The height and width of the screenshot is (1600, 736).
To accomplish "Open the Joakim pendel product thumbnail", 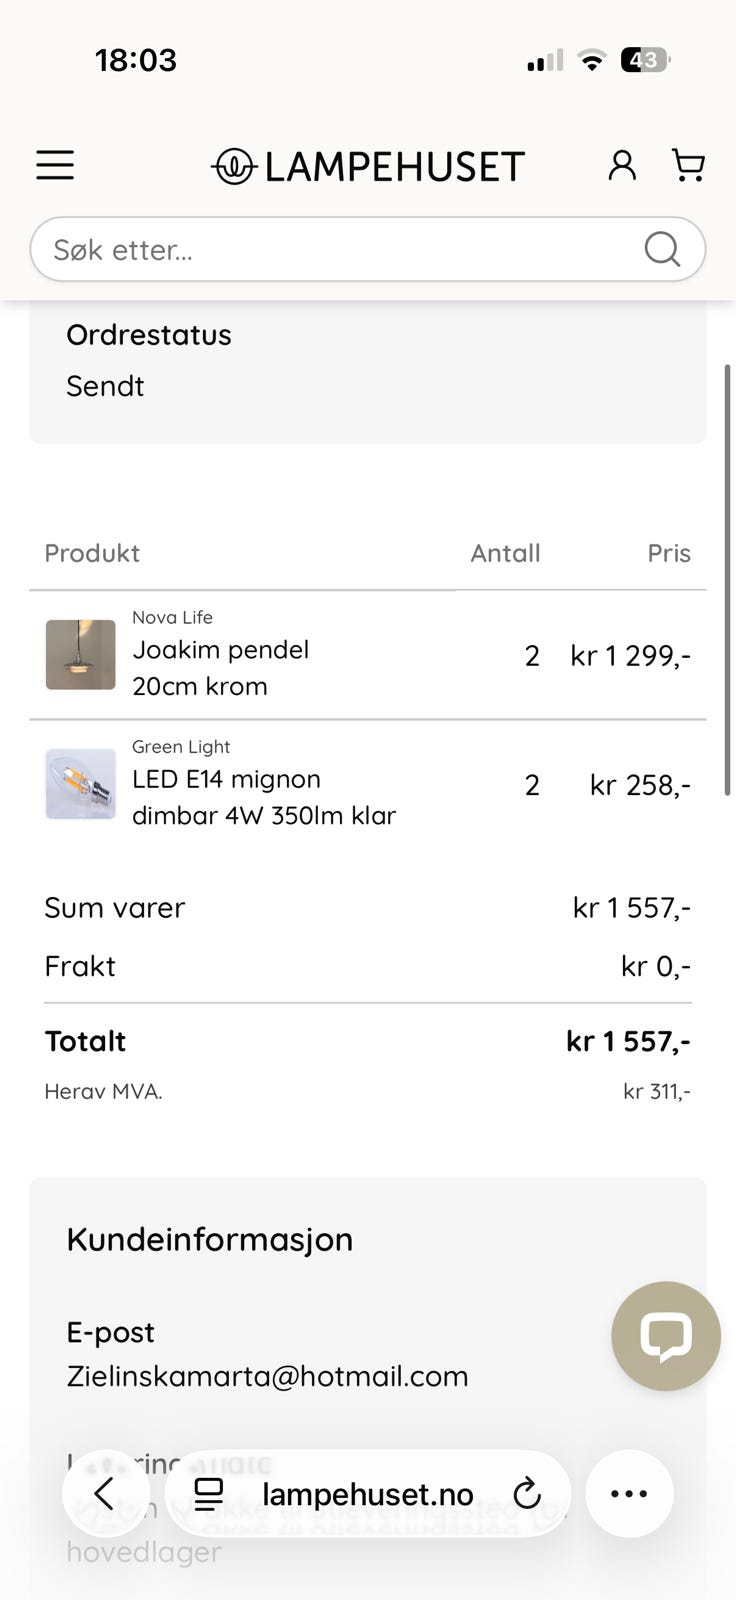I will click(x=80, y=655).
